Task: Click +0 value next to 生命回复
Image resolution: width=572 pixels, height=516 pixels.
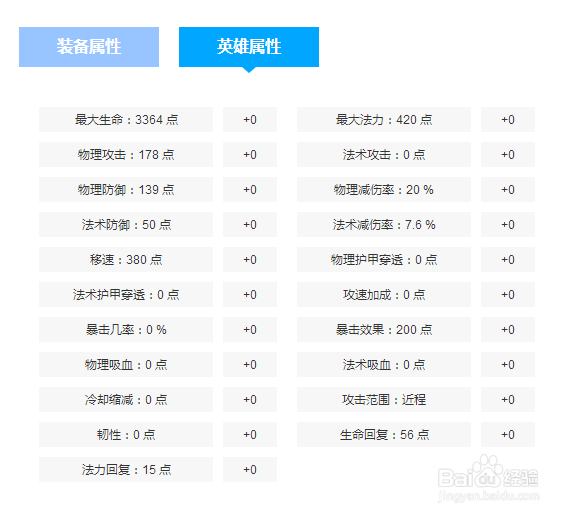Action: tap(508, 435)
